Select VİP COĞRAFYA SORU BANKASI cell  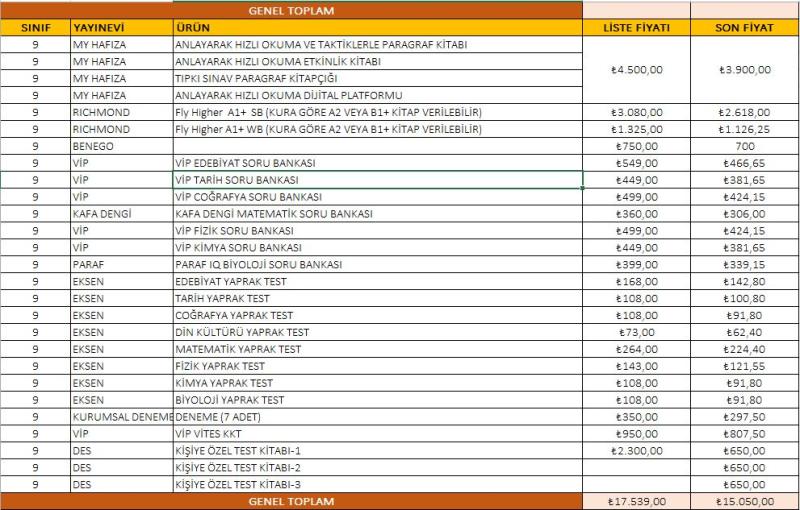(x=378, y=197)
